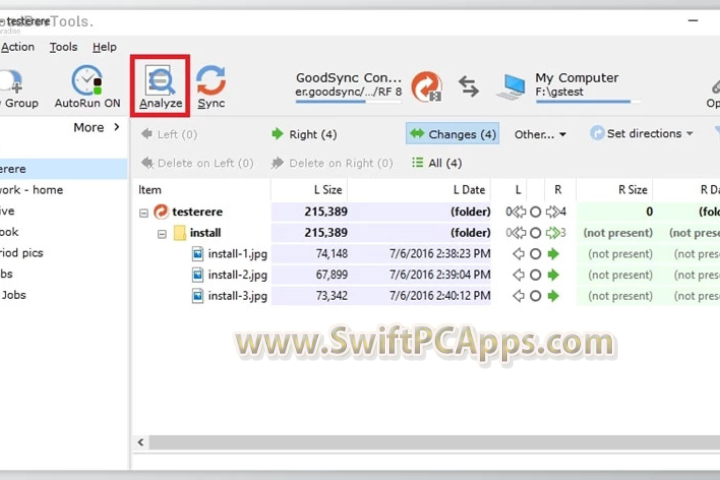Show Delete on Left (0) items
Screen dimensions: 720x480
(x=197, y=163)
